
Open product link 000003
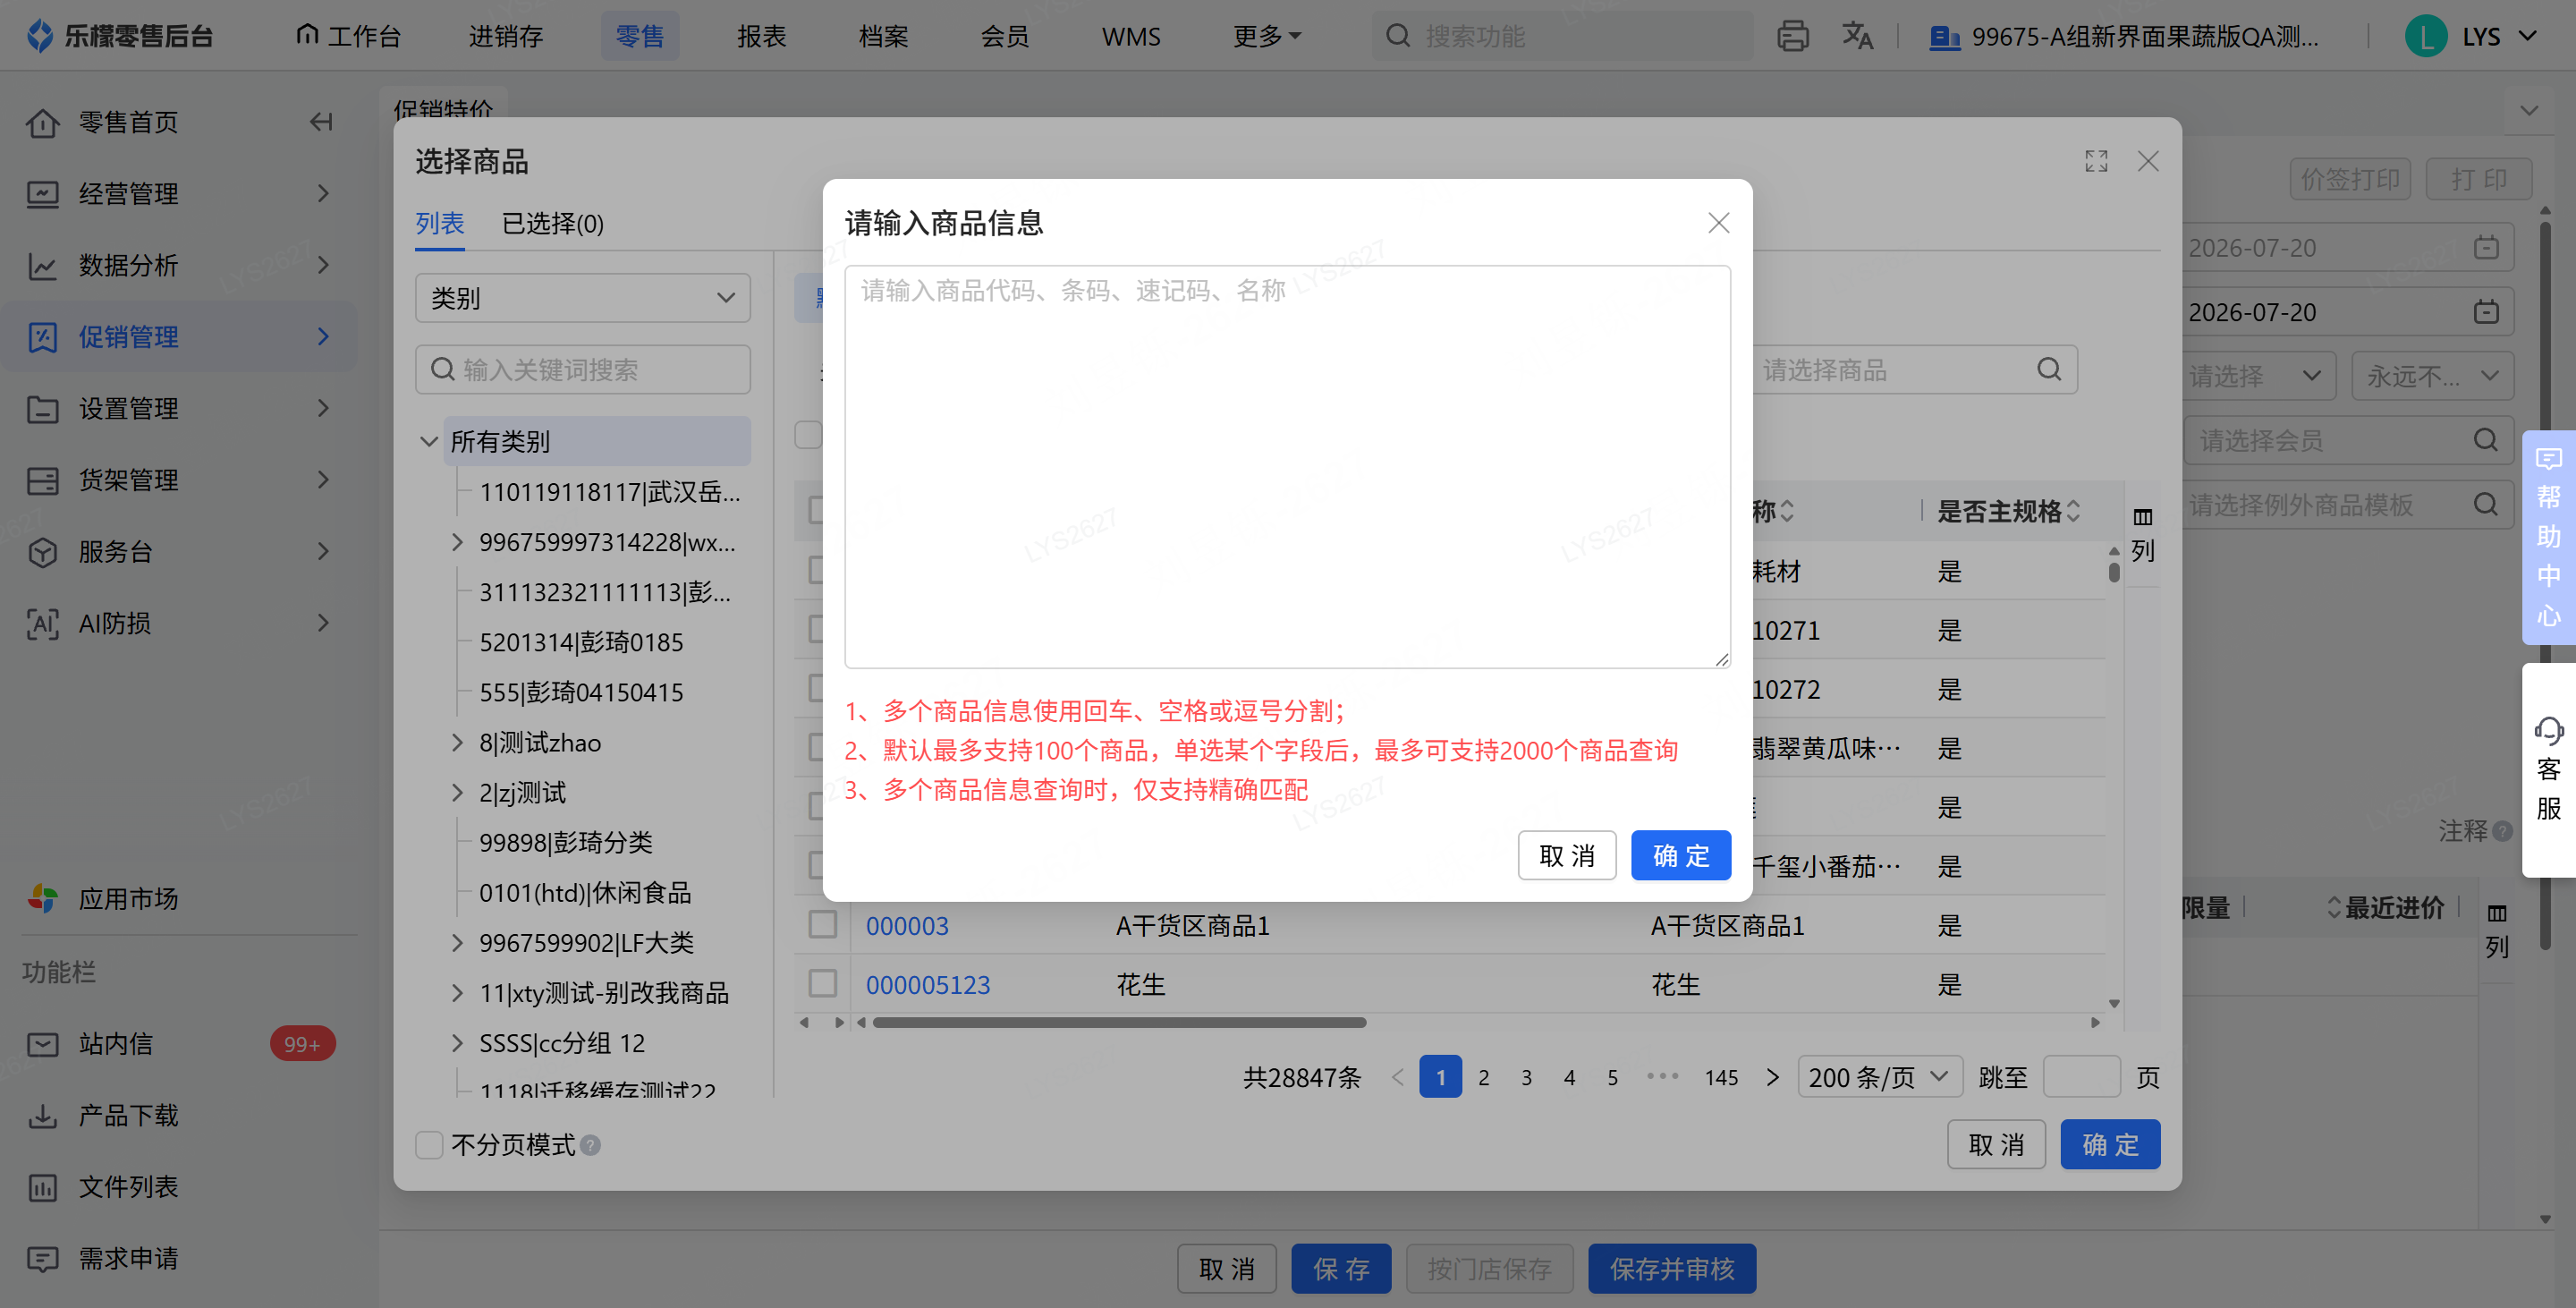(x=907, y=925)
